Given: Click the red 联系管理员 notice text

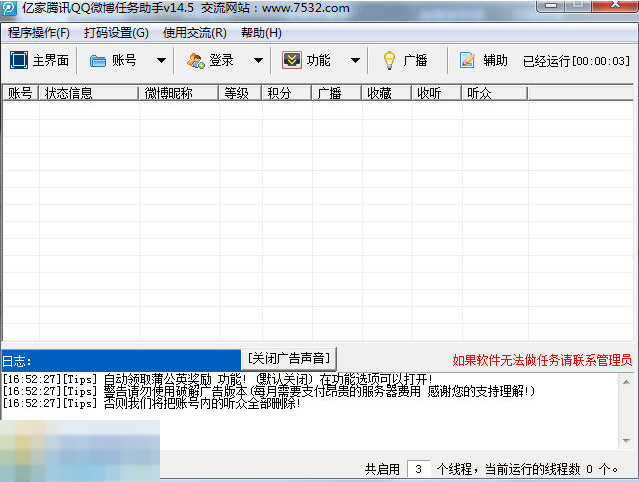Looking at the screenshot, I should 541,360.
